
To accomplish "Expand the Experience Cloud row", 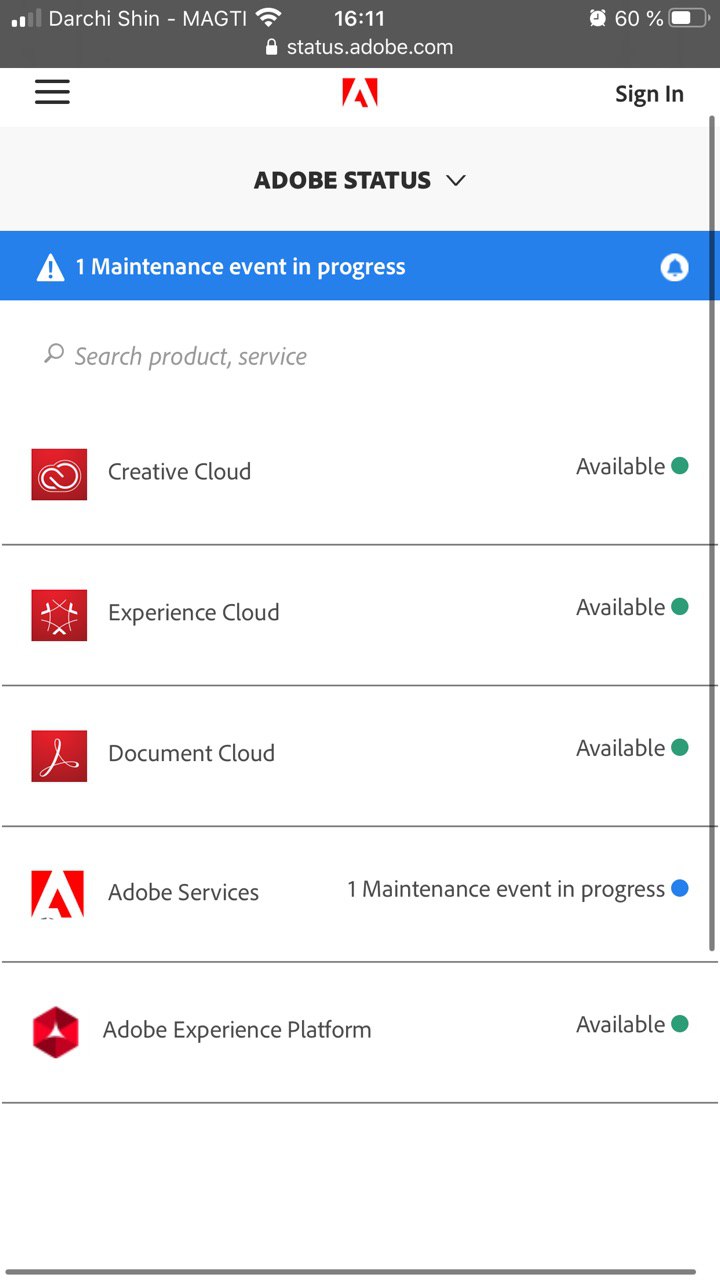I will coord(360,615).
